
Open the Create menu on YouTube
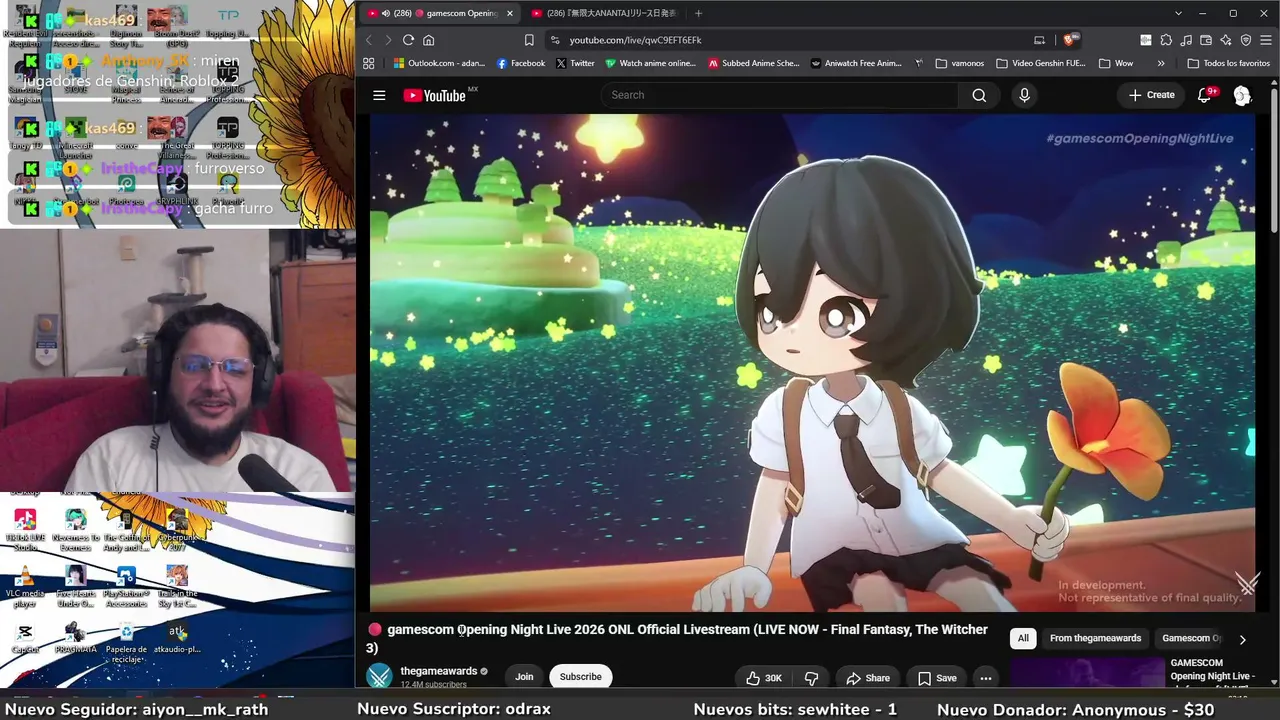click(1151, 95)
